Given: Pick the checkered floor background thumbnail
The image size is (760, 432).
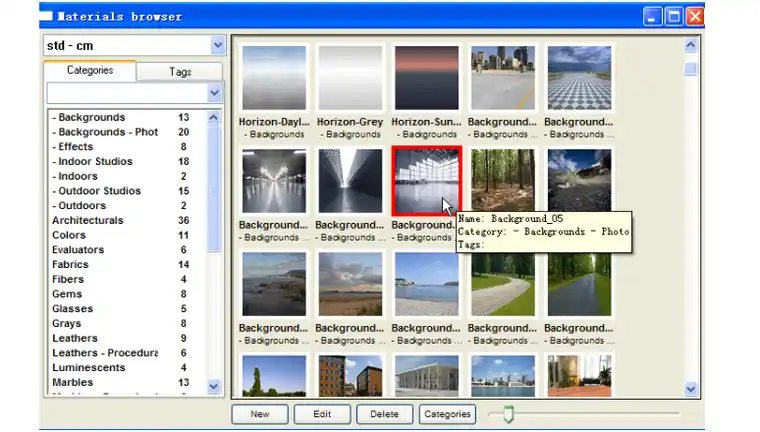Looking at the screenshot, I should pyautogui.click(x=579, y=78).
